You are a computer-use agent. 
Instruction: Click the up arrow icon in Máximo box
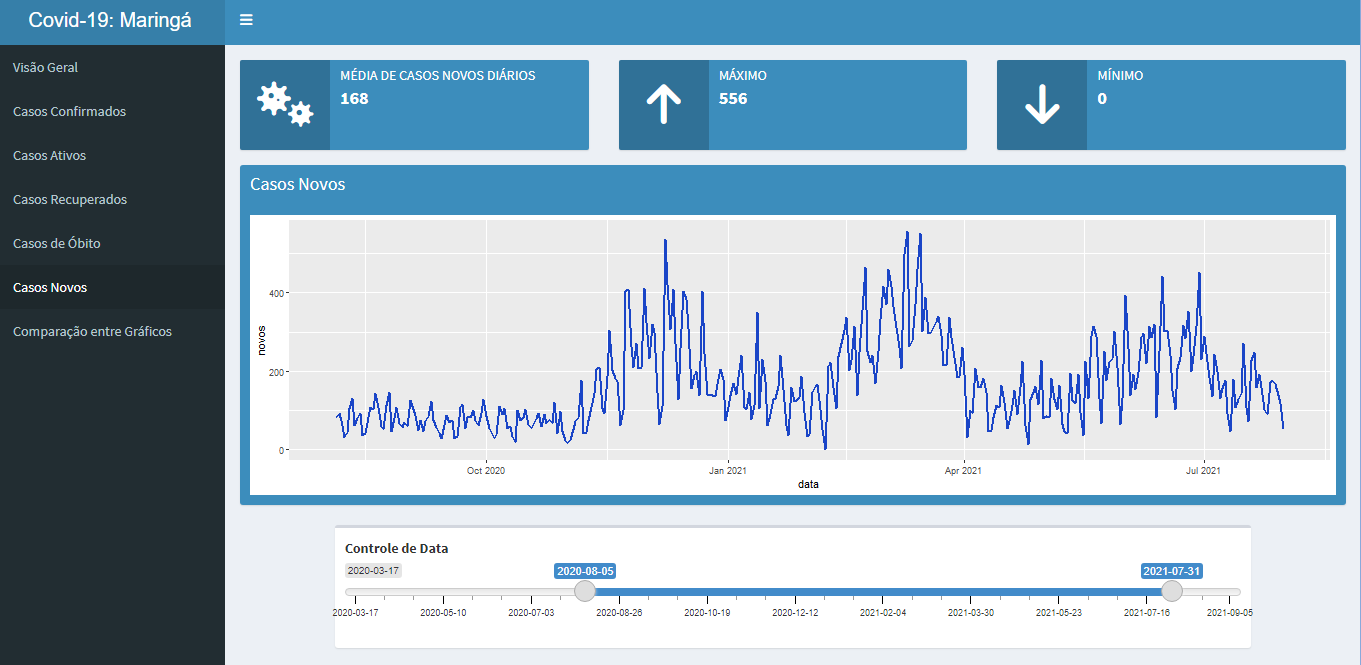(x=663, y=104)
